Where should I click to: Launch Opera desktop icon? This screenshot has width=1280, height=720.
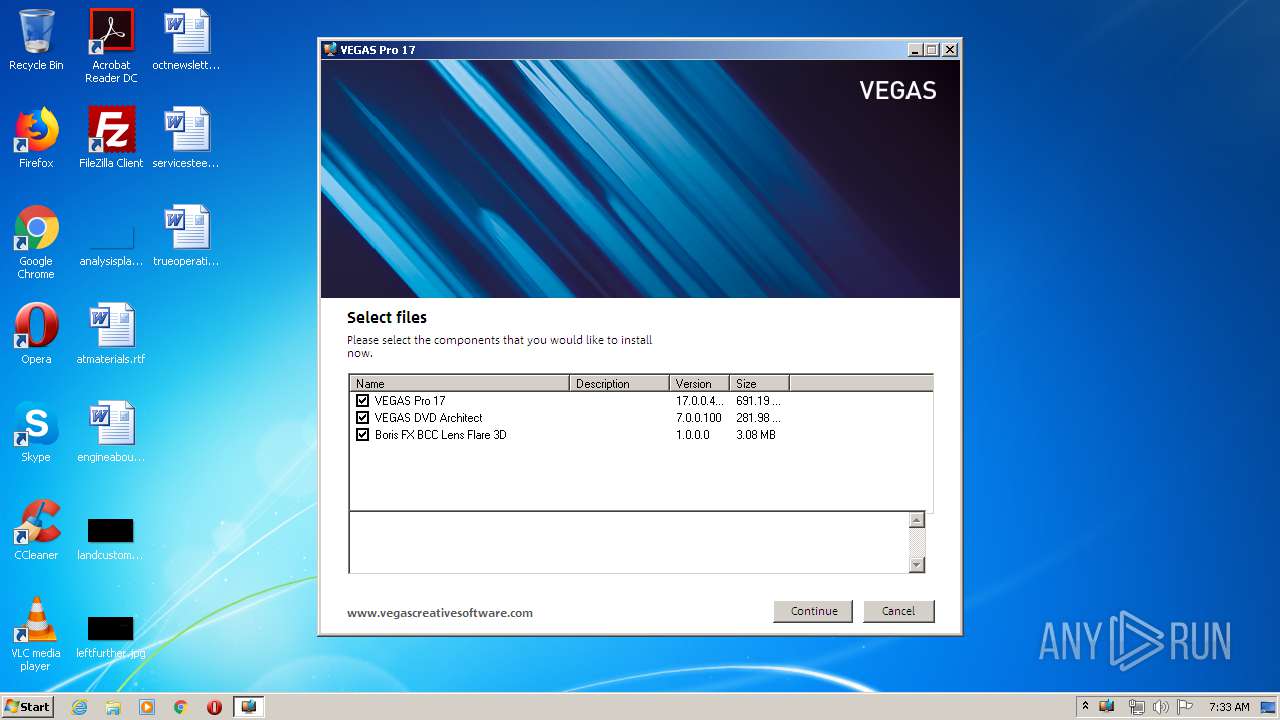(x=36, y=334)
